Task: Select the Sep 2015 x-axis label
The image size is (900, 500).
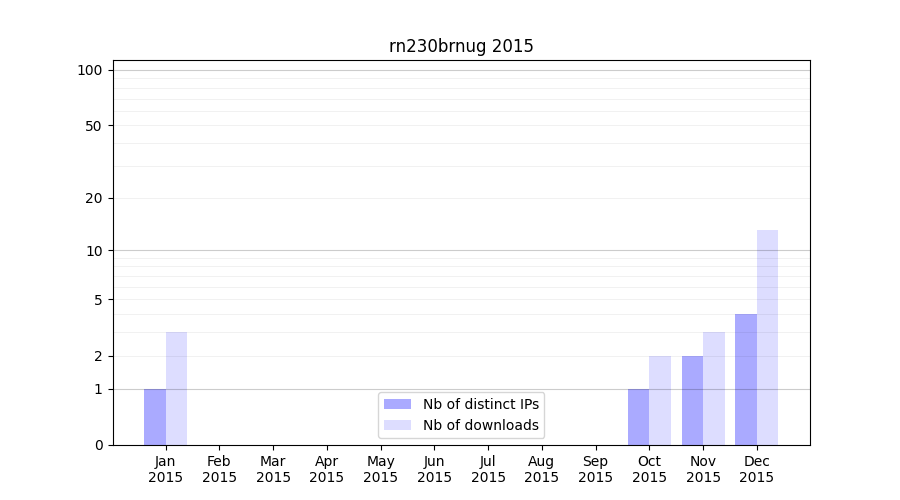Action: click(x=595, y=469)
